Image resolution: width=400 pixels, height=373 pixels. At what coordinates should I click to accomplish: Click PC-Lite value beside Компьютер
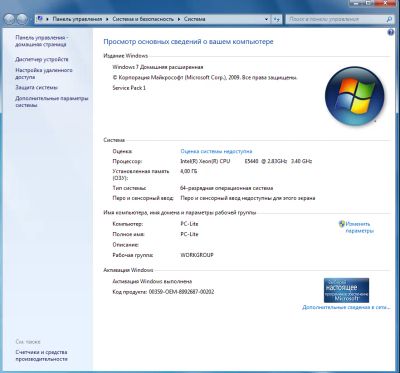point(189,224)
